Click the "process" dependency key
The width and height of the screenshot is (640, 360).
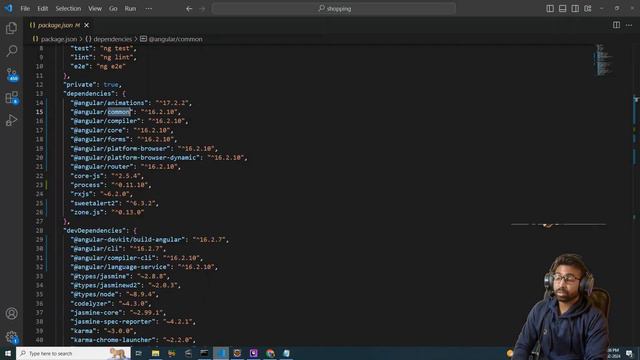[87, 185]
